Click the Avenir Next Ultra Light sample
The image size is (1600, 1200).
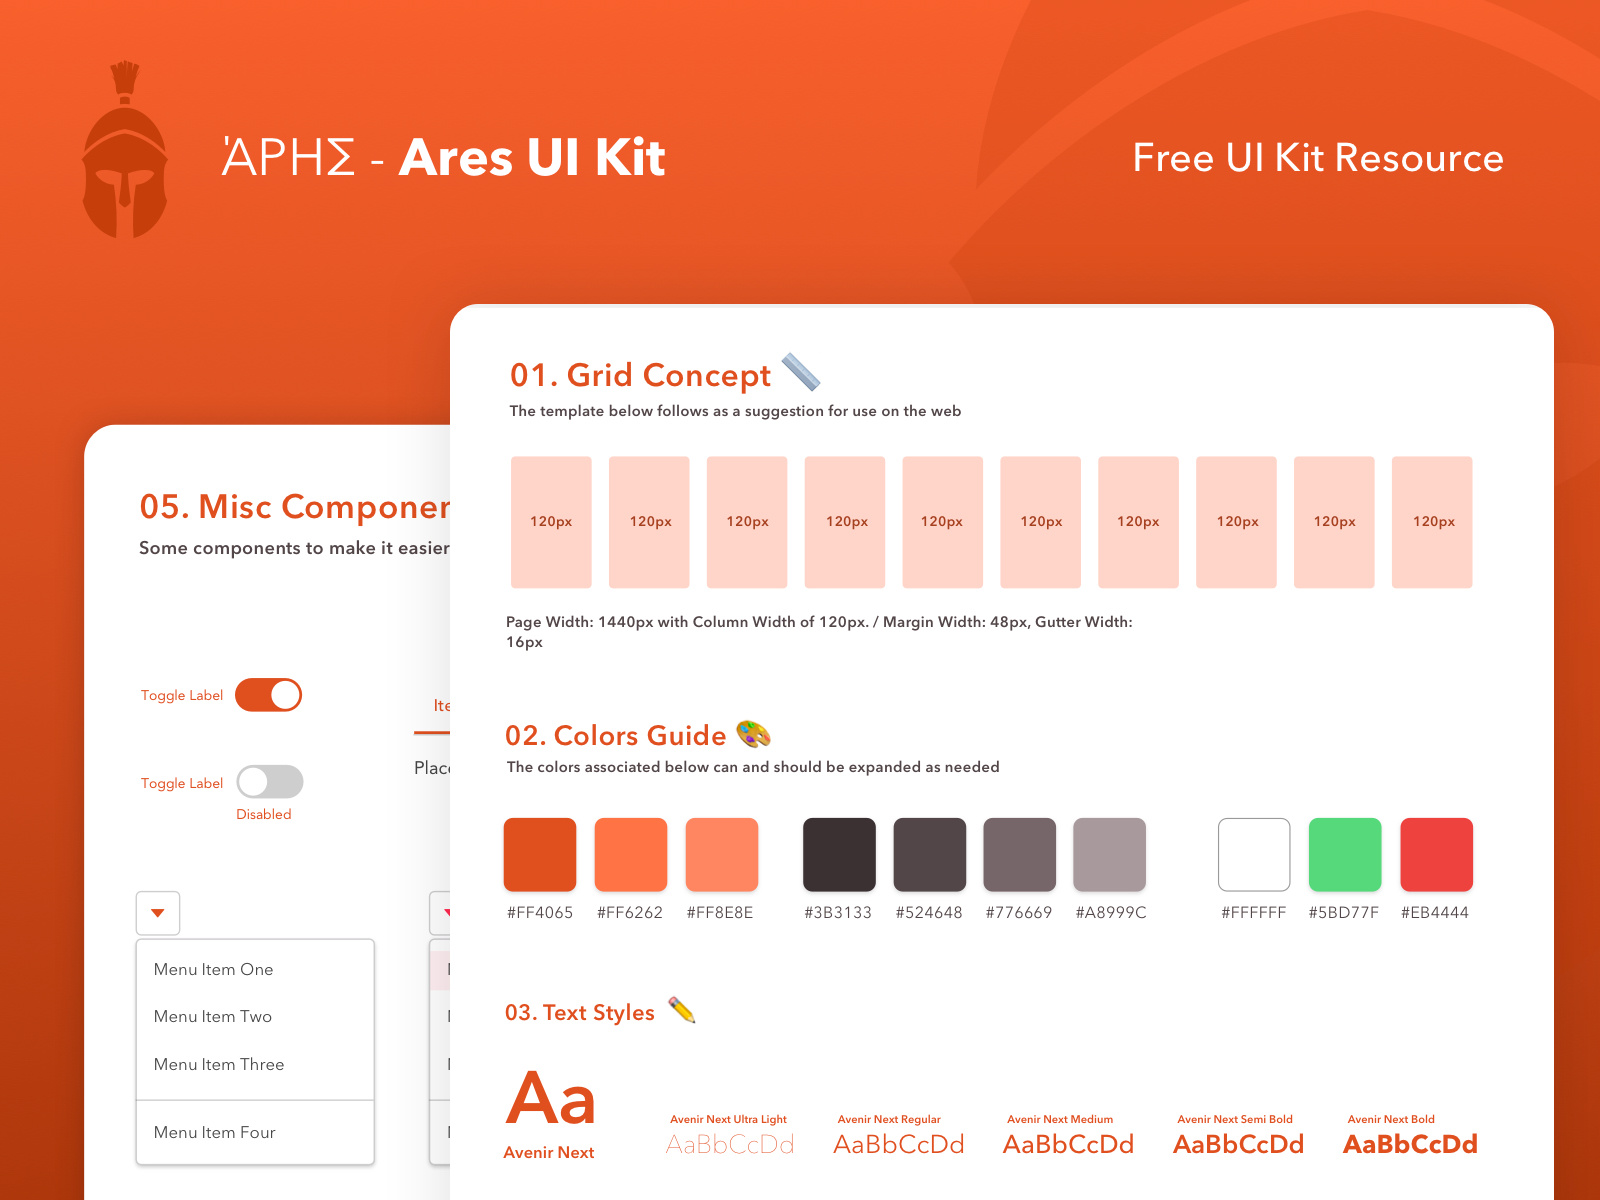[730, 1136]
